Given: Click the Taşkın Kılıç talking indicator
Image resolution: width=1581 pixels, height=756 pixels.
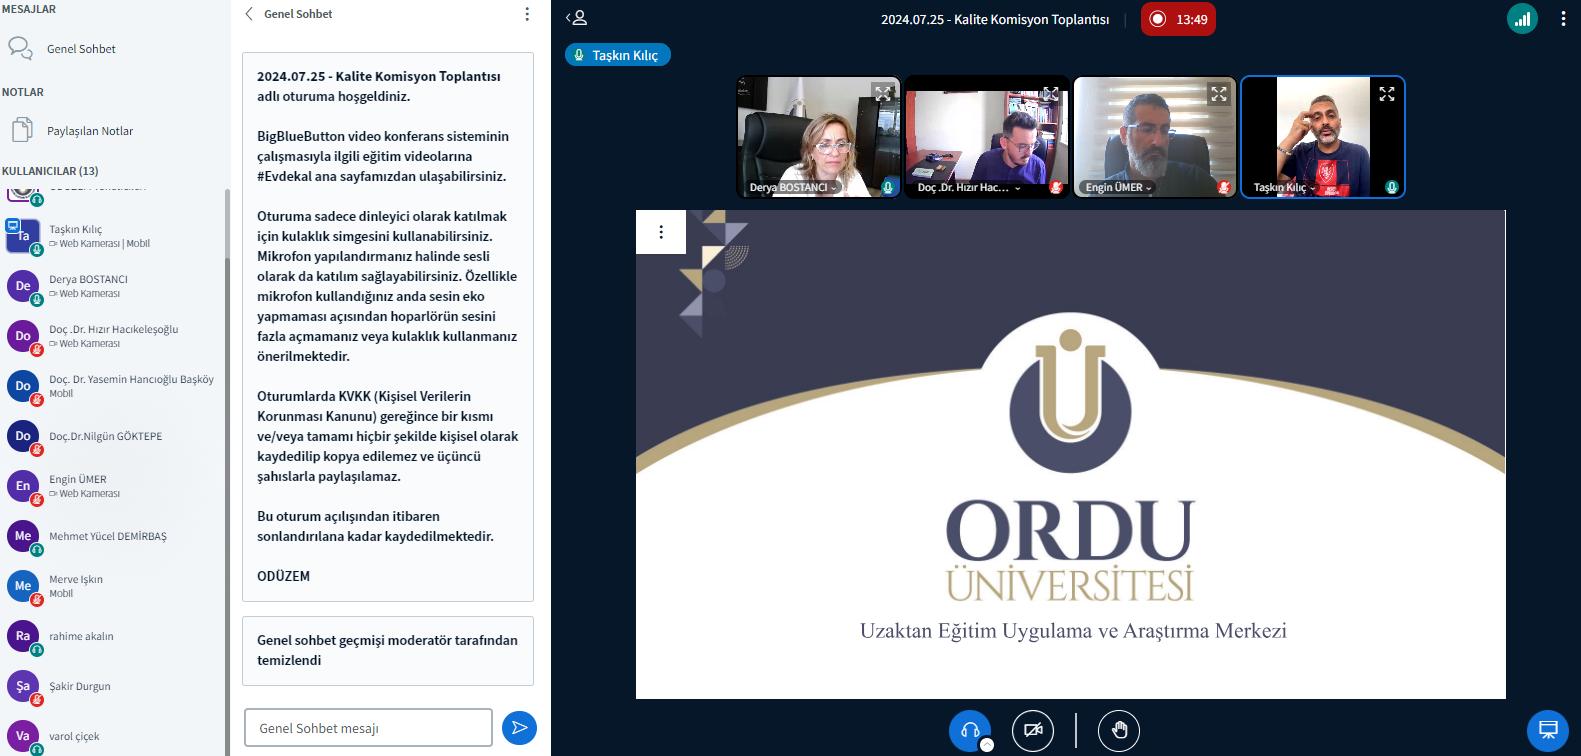Looking at the screenshot, I should (x=618, y=55).
